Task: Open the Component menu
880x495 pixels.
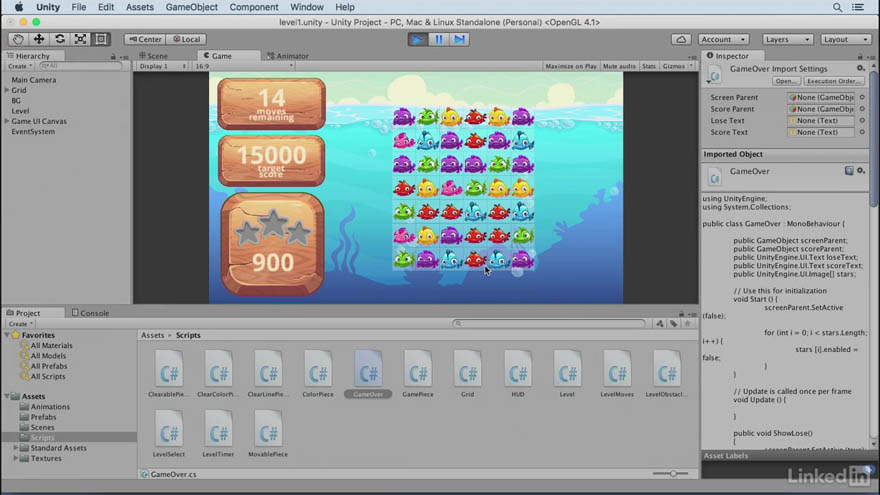Action: pos(254,7)
